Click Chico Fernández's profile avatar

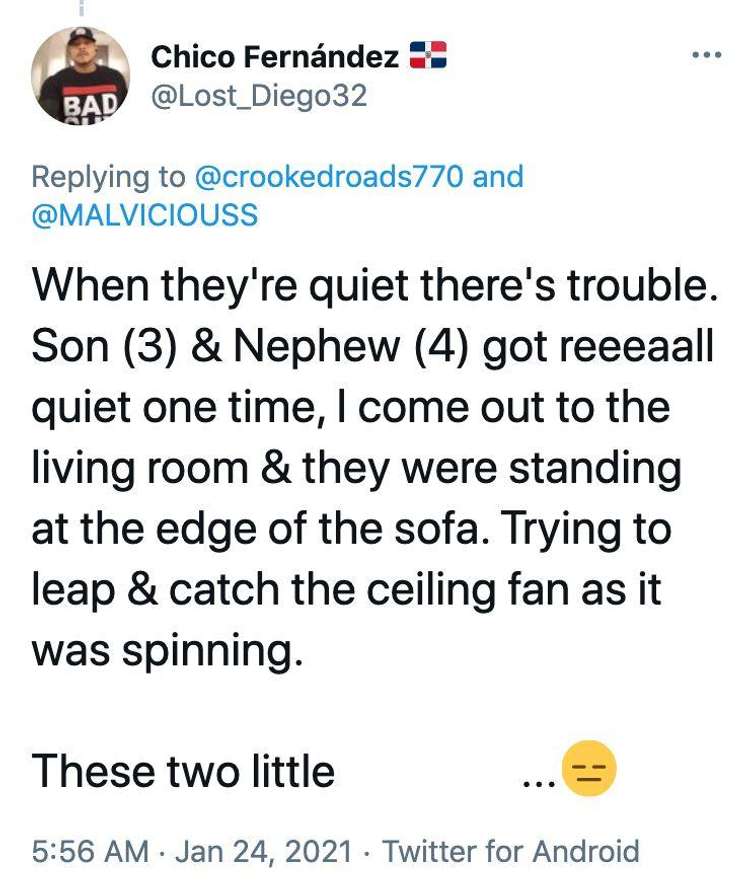tap(80, 75)
